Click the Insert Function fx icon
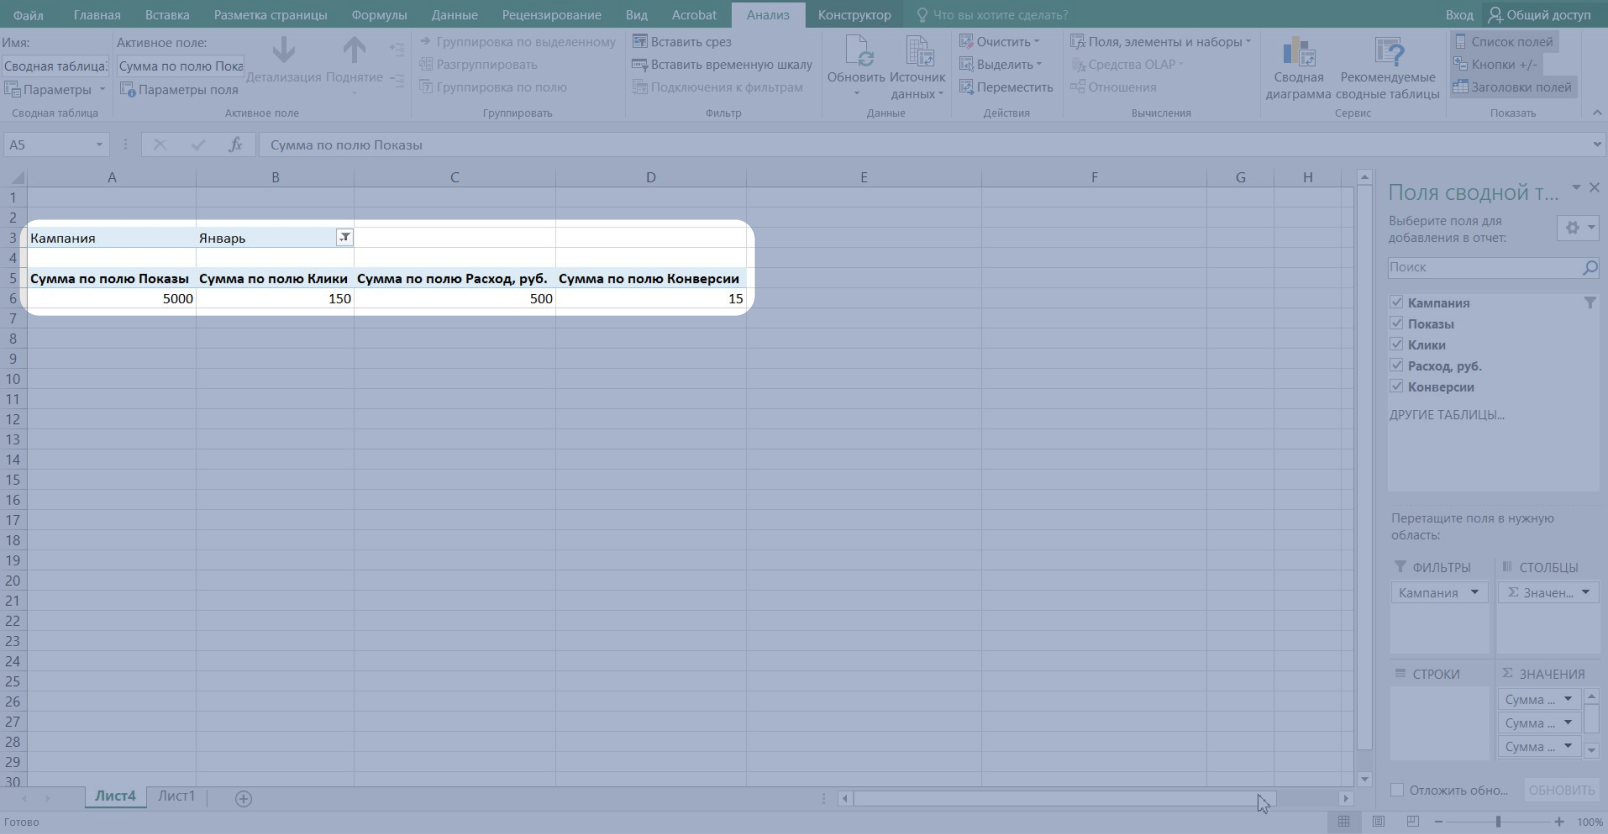This screenshot has width=1608, height=834. click(235, 145)
